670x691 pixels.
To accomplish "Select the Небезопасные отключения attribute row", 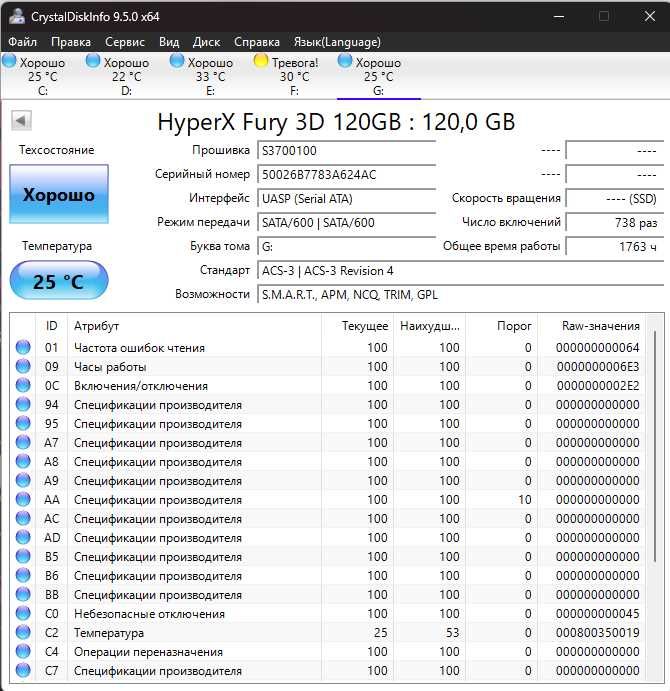I will click(327, 613).
